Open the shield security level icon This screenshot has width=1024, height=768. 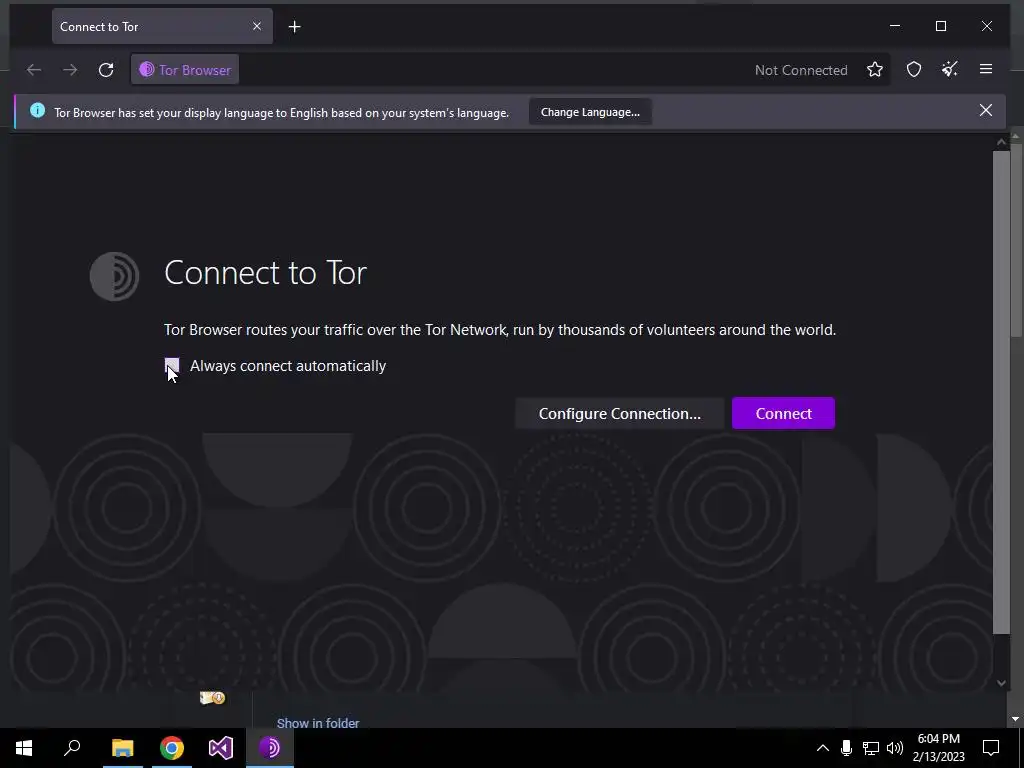(914, 70)
